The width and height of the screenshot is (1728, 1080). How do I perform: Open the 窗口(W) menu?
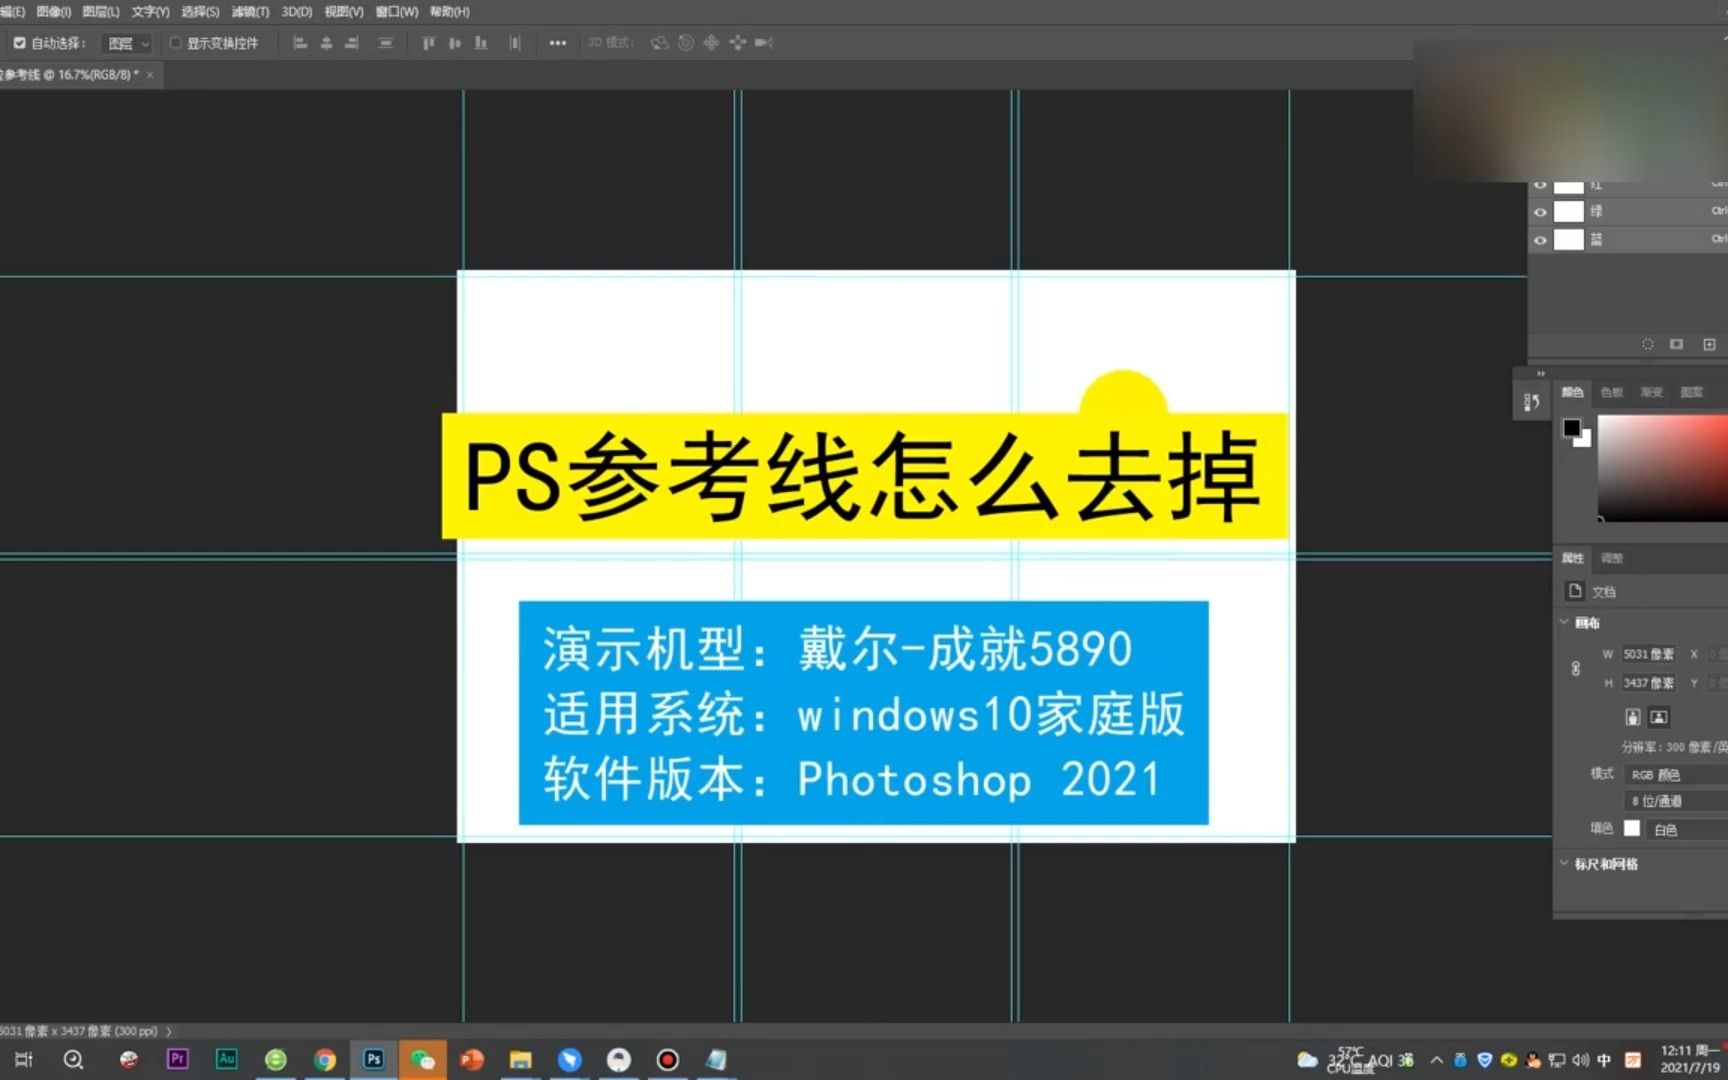click(397, 12)
